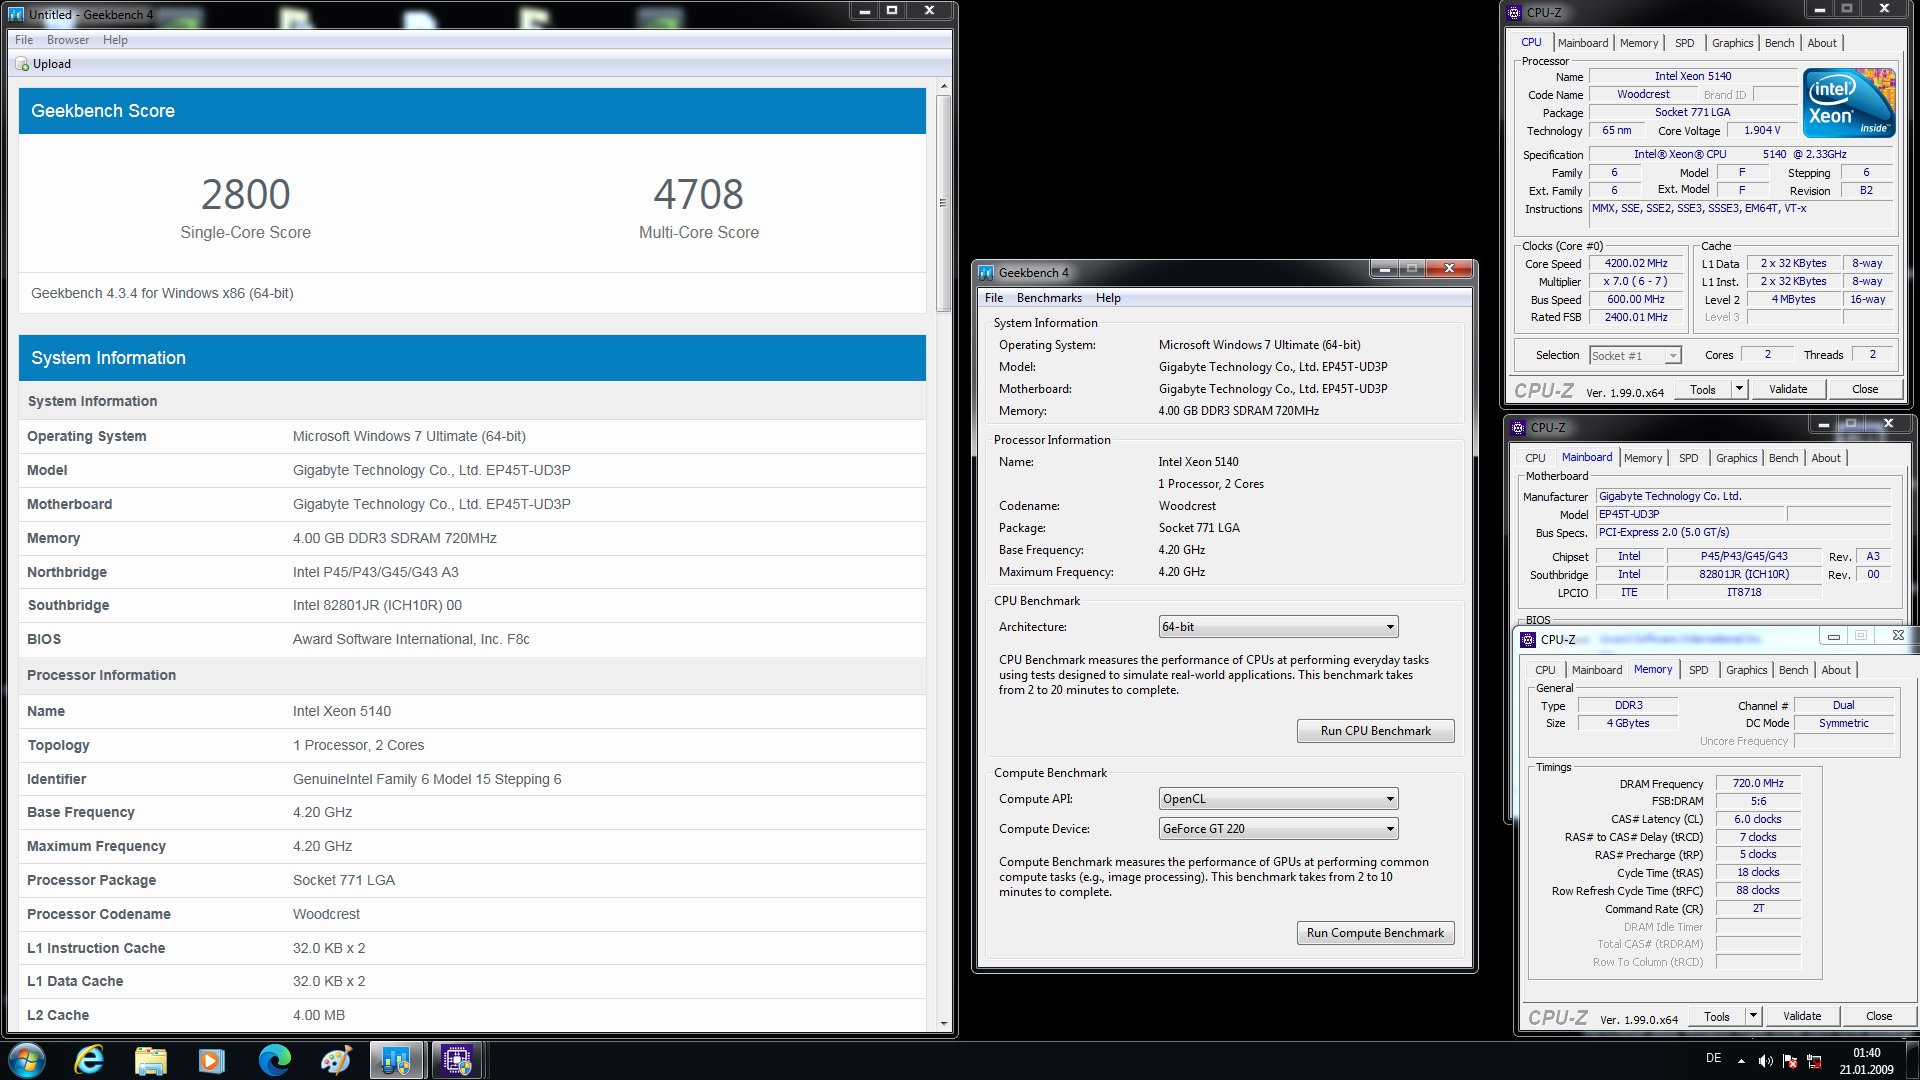Screen dimensions: 1920x1080
Task: Switch to SPD tab in top CPU-Z window
Action: 1685,43
